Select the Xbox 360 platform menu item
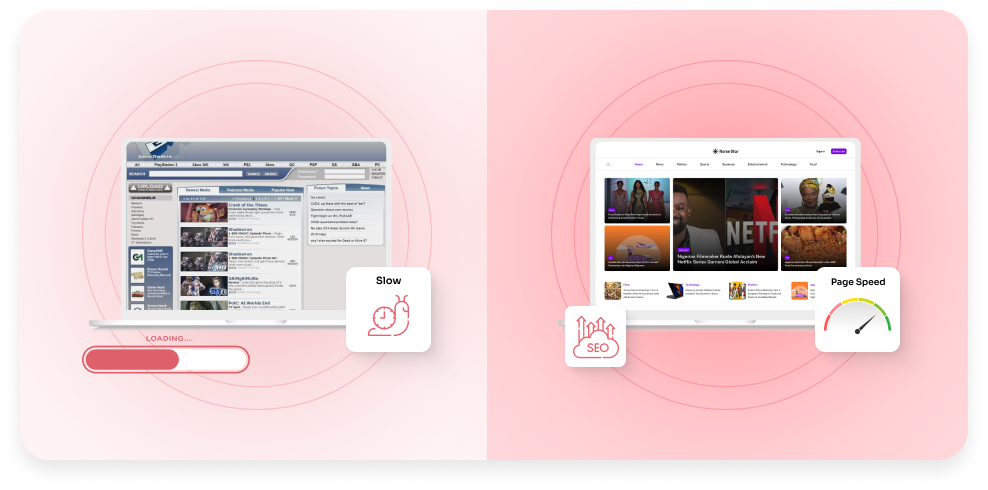Screen dimensions: 988x490 [x=200, y=164]
